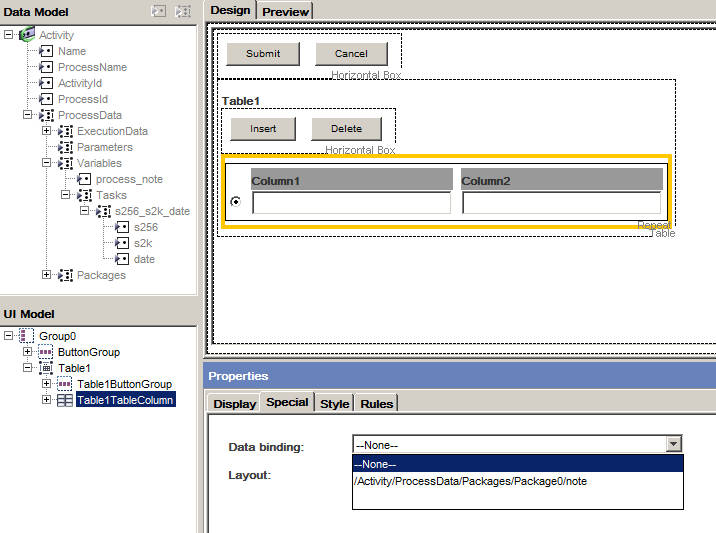Click the Group0 icon in UI Model
The width and height of the screenshot is (716, 533).
click(x=26, y=336)
